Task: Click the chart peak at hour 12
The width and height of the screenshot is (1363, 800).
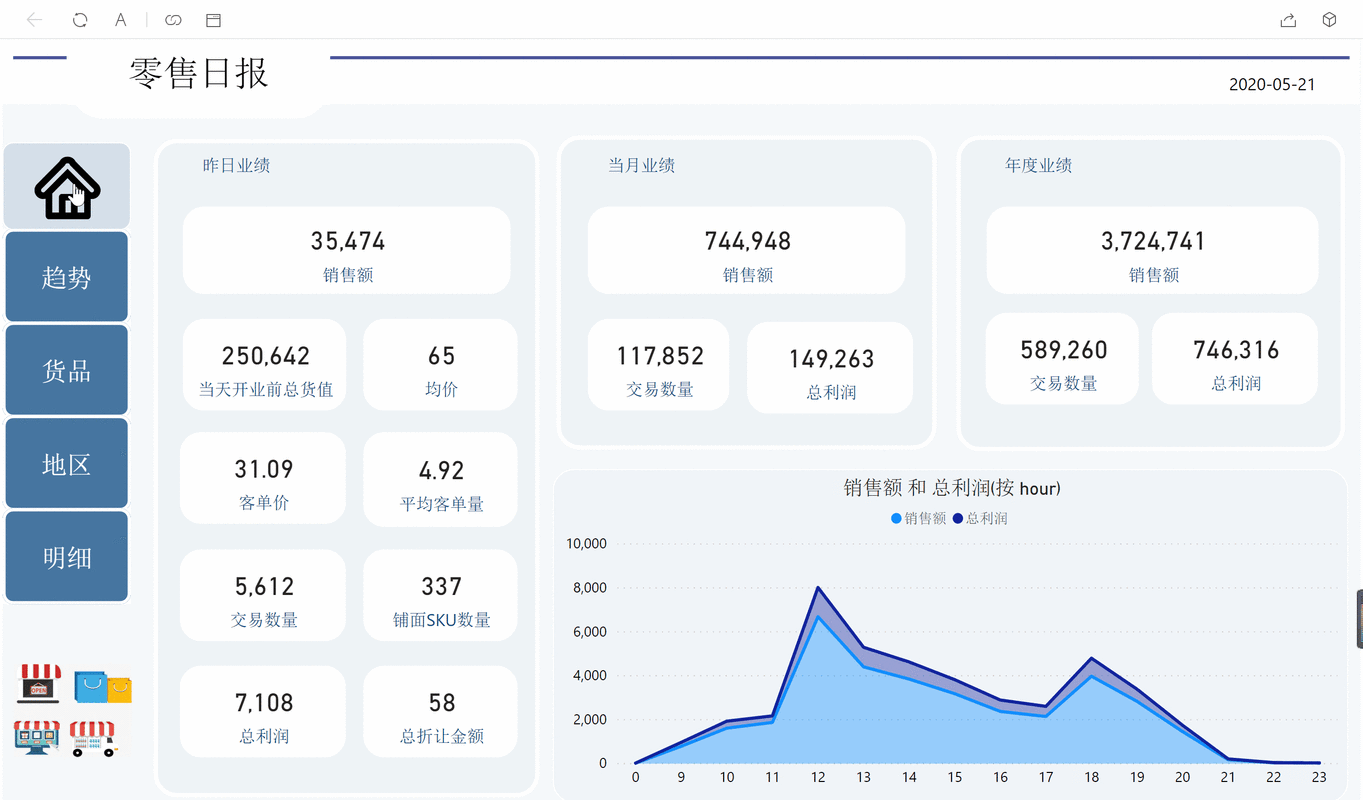Action: click(x=818, y=589)
